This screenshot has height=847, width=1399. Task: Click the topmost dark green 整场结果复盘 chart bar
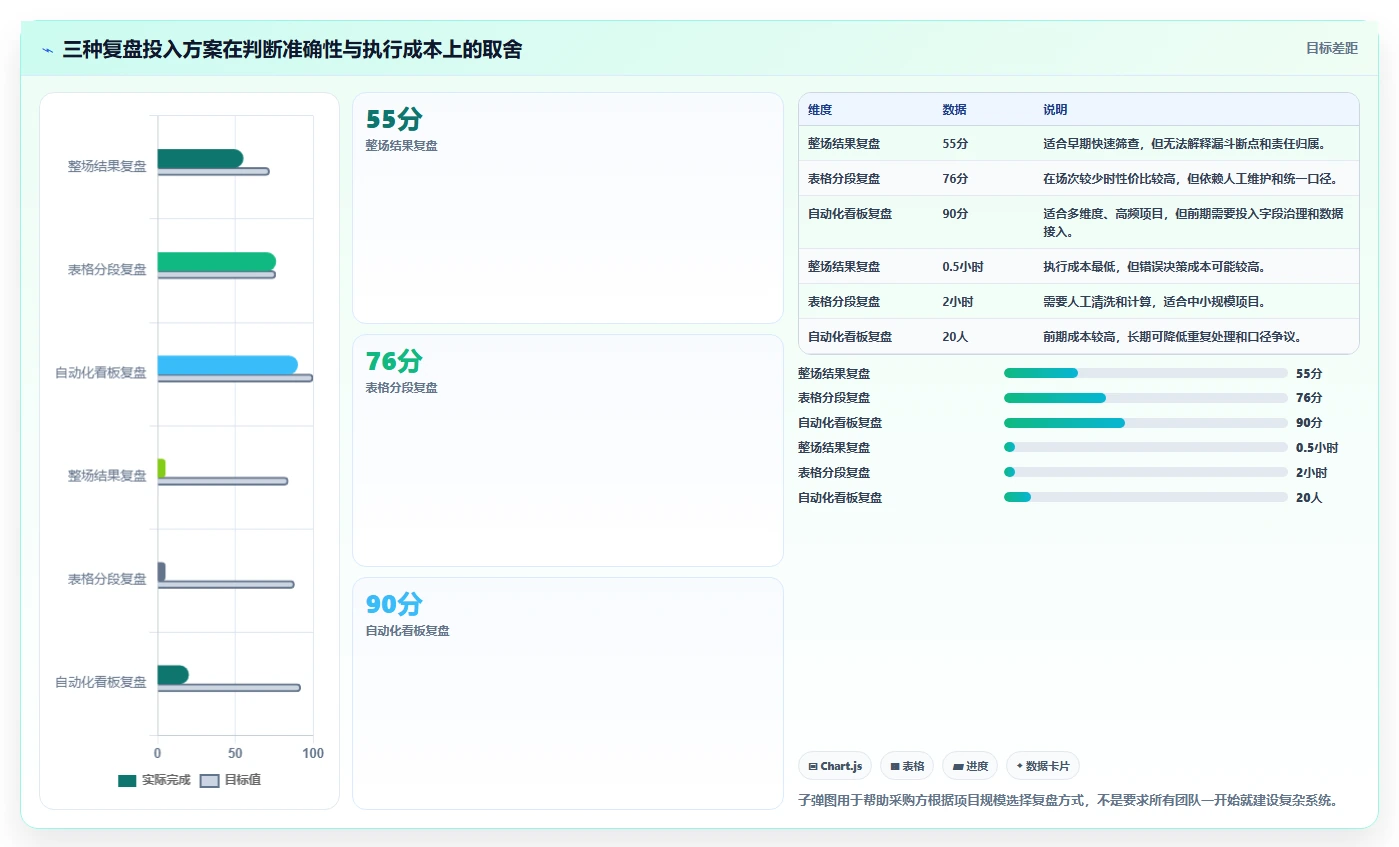click(200, 158)
